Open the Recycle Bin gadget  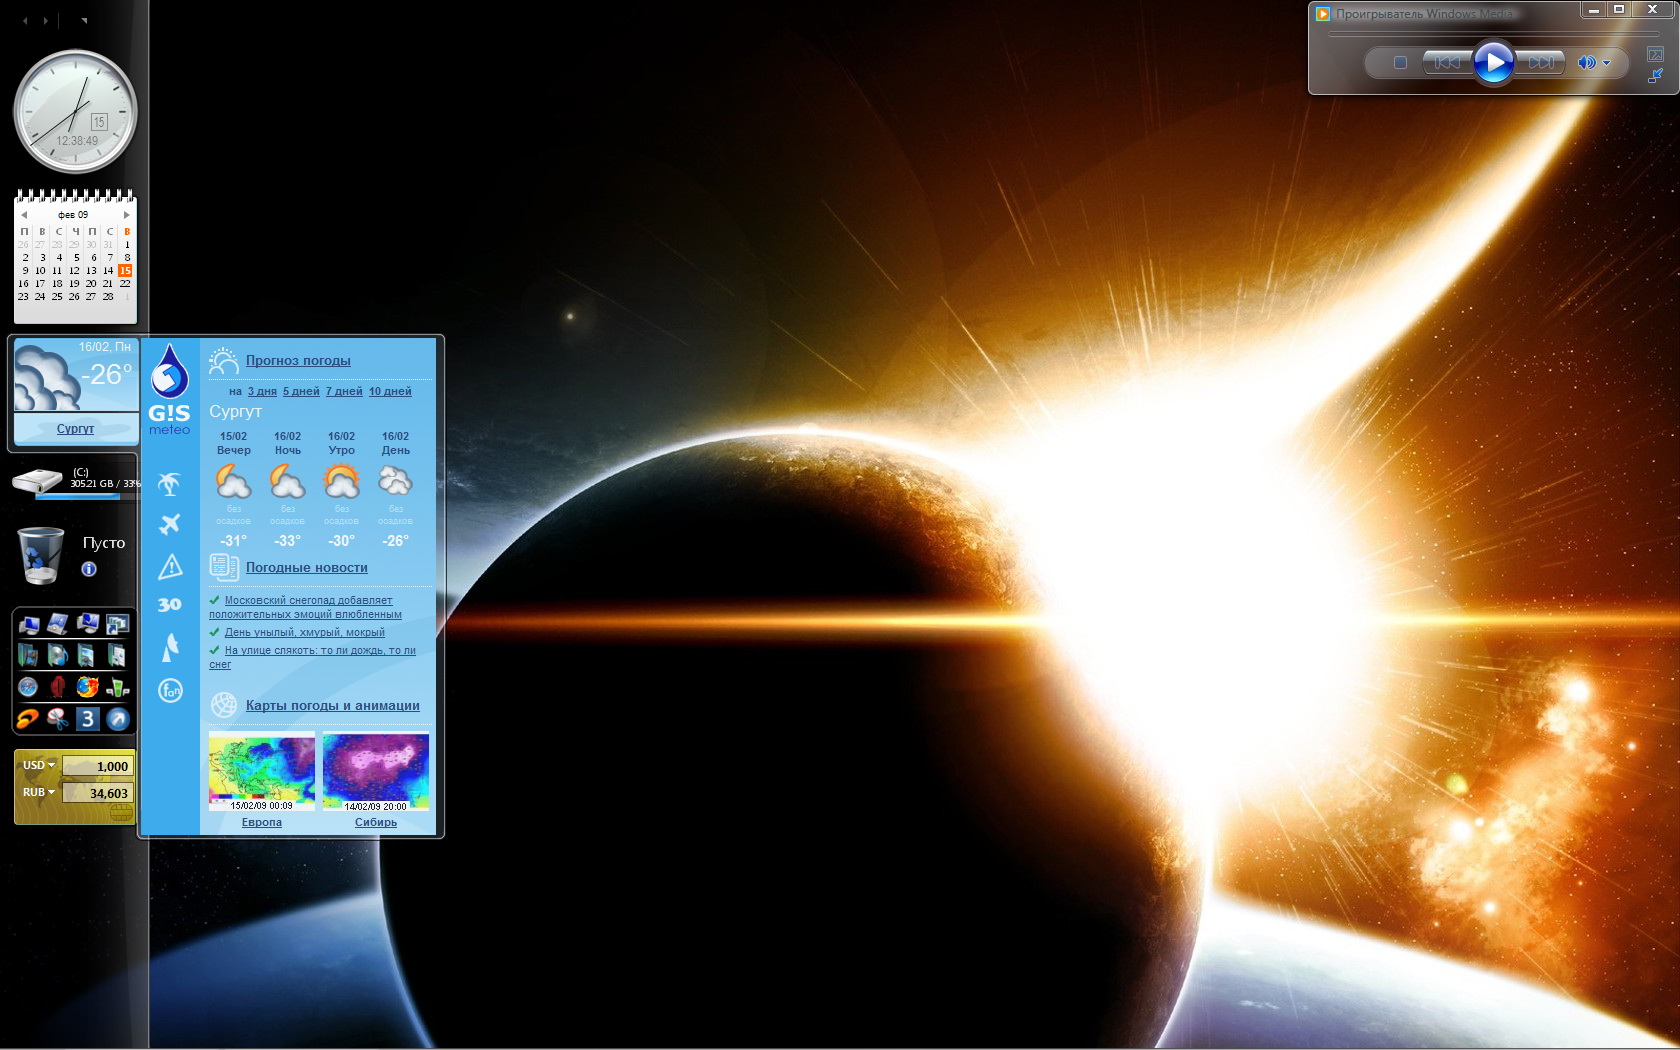pos(41,556)
